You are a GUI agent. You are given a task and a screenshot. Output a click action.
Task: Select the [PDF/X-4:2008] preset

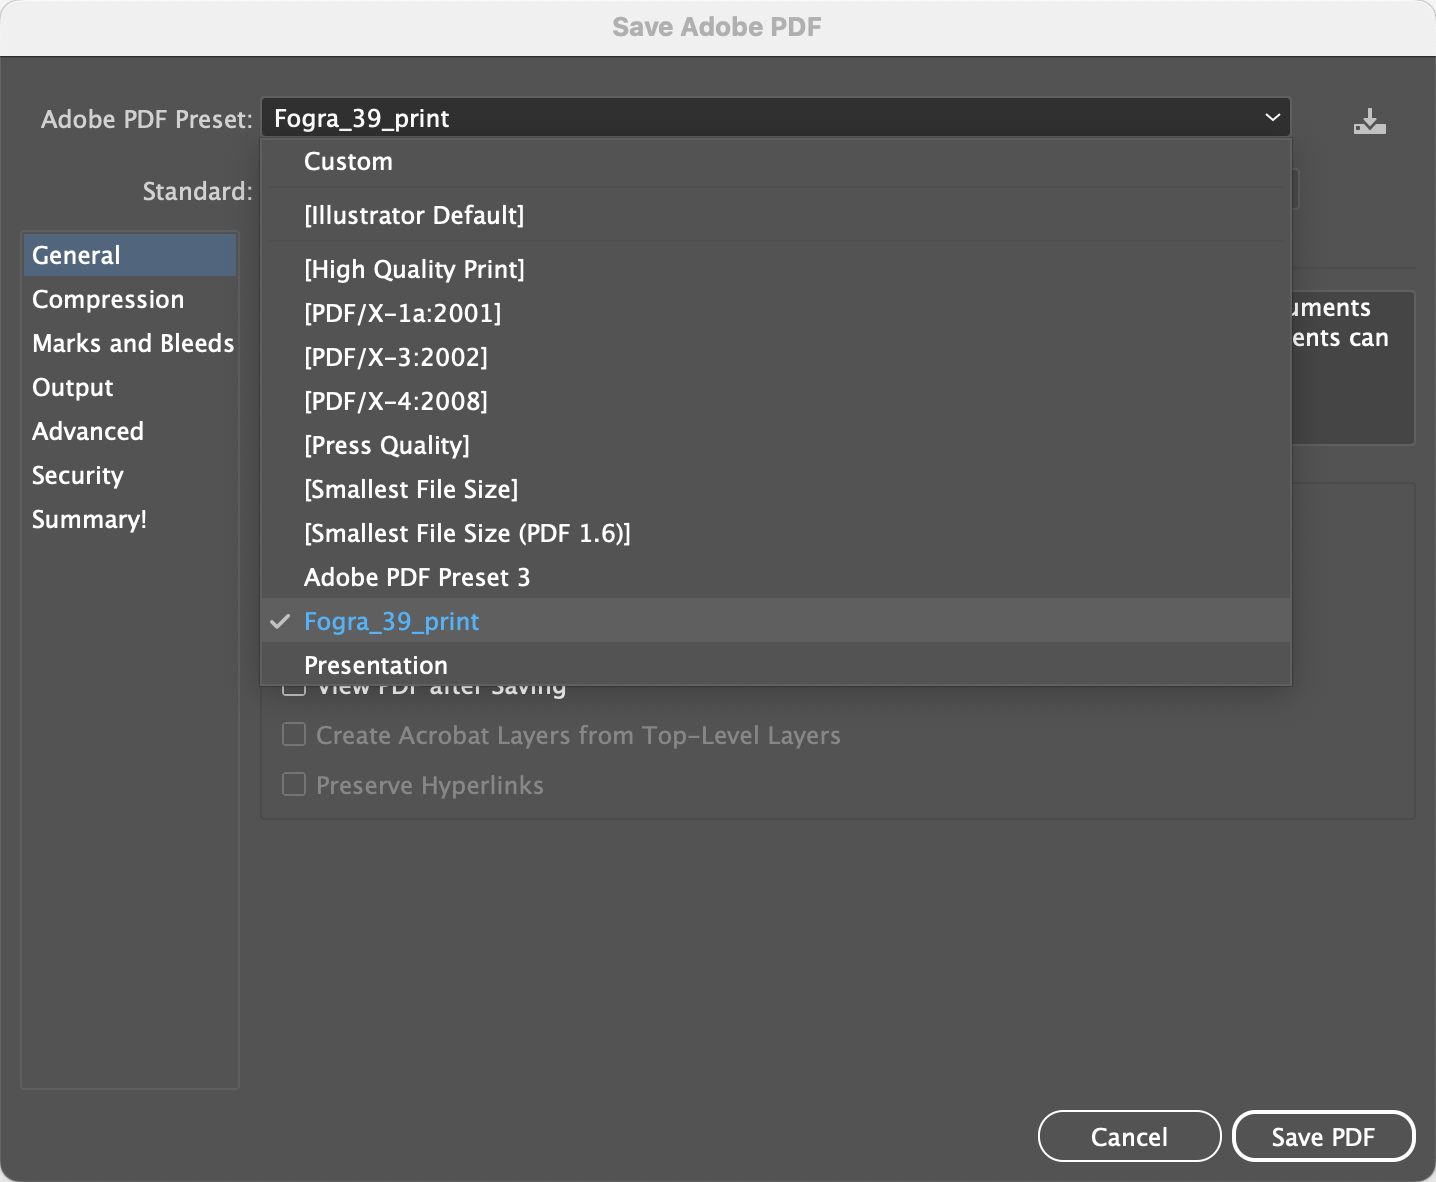tap(775, 401)
